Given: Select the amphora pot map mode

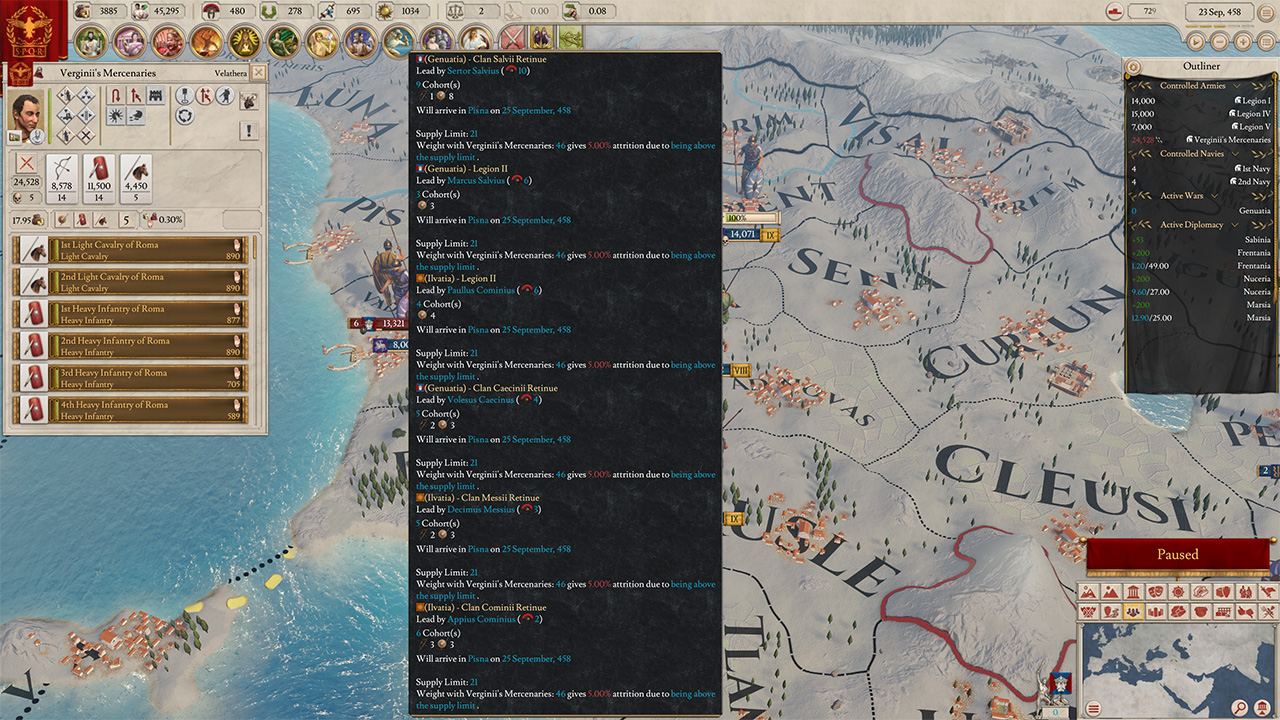Looking at the screenshot, I should pos(1201,611).
